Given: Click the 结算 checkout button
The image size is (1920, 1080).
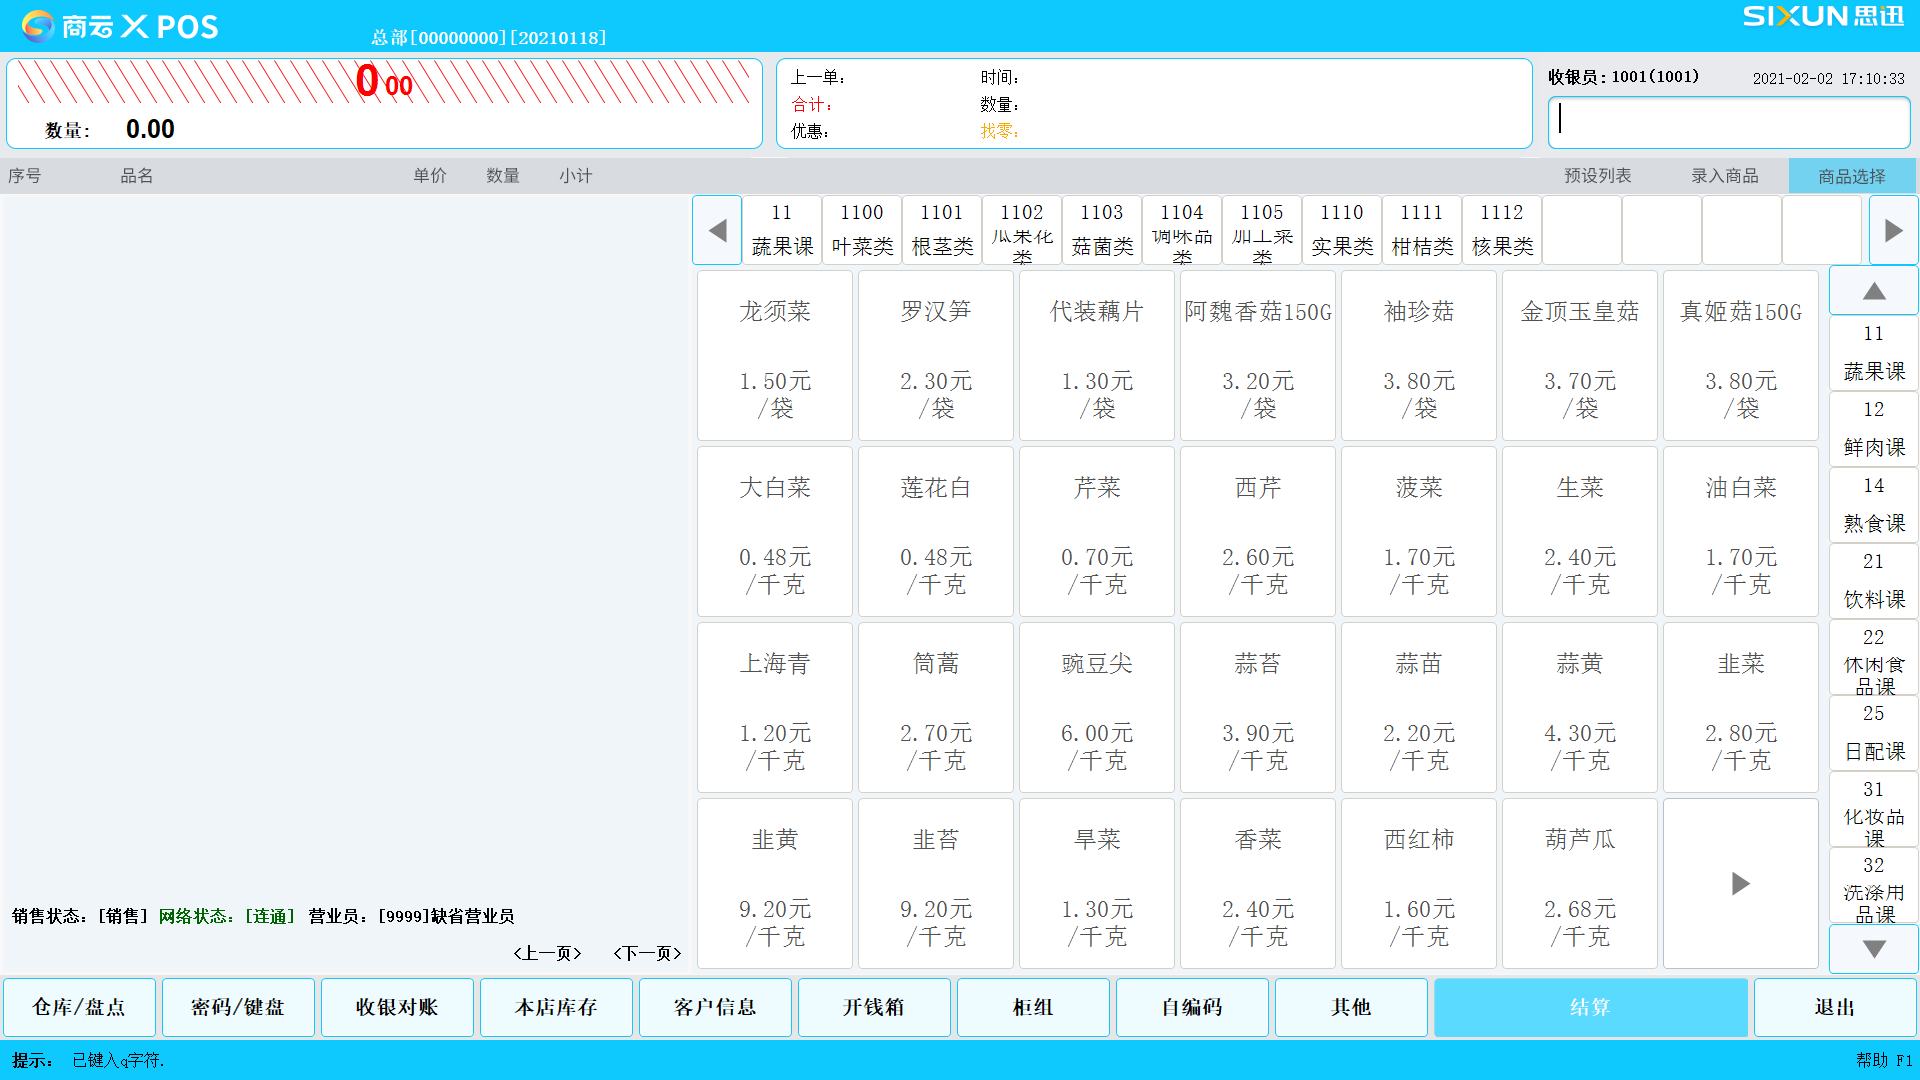Looking at the screenshot, I should tap(1591, 1007).
